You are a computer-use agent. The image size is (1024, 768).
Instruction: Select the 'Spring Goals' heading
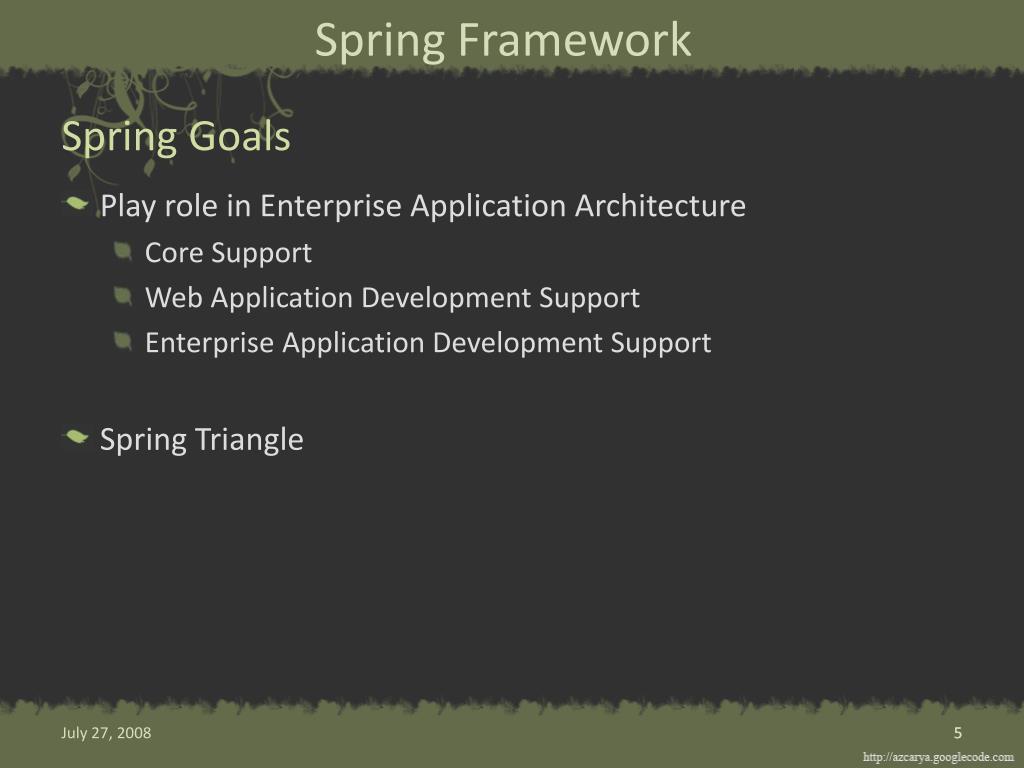tap(176, 137)
